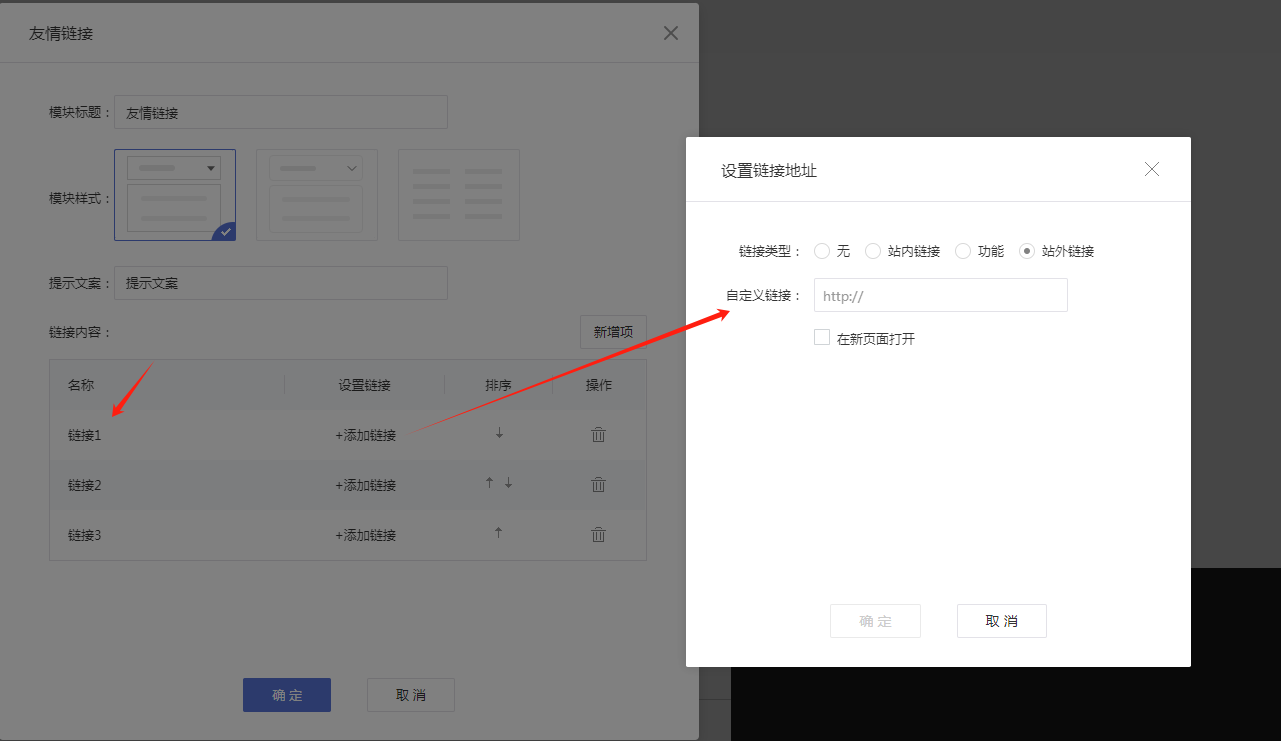1281x741 pixels.
Task: Delete the 链接1 row with trash icon
Action: pos(598,434)
